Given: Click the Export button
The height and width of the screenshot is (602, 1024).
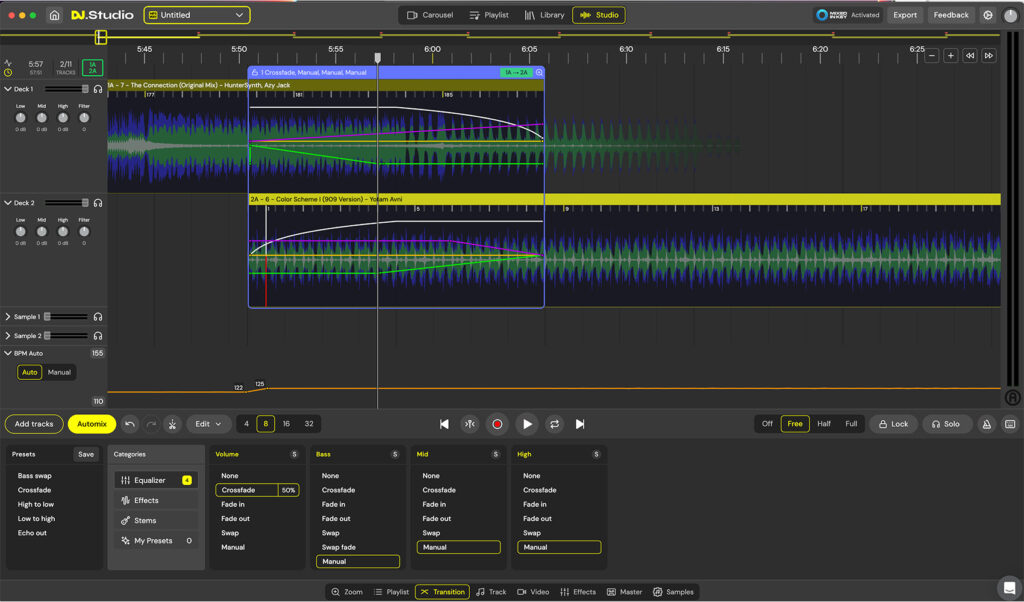Looking at the screenshot, I should coord(904,14).
